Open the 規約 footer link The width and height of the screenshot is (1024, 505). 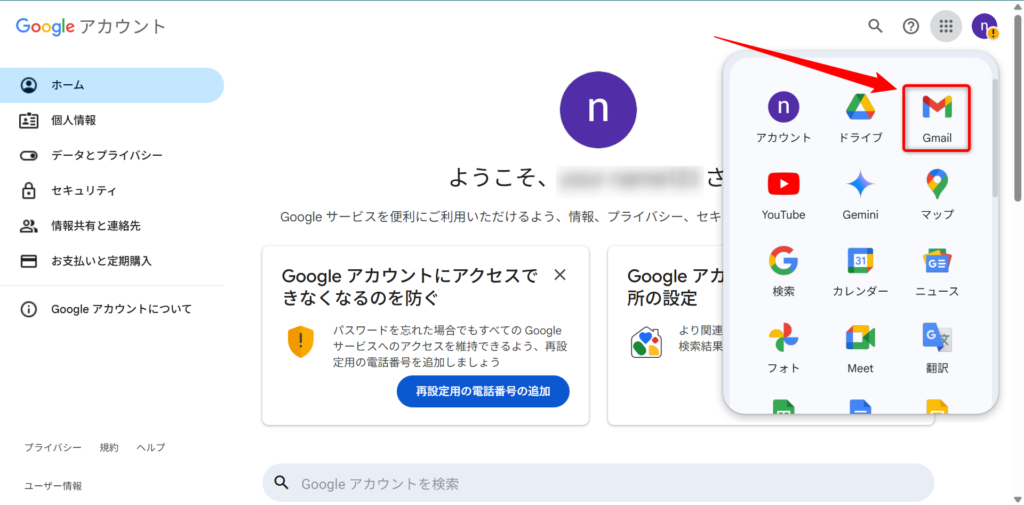coord(109,448)
